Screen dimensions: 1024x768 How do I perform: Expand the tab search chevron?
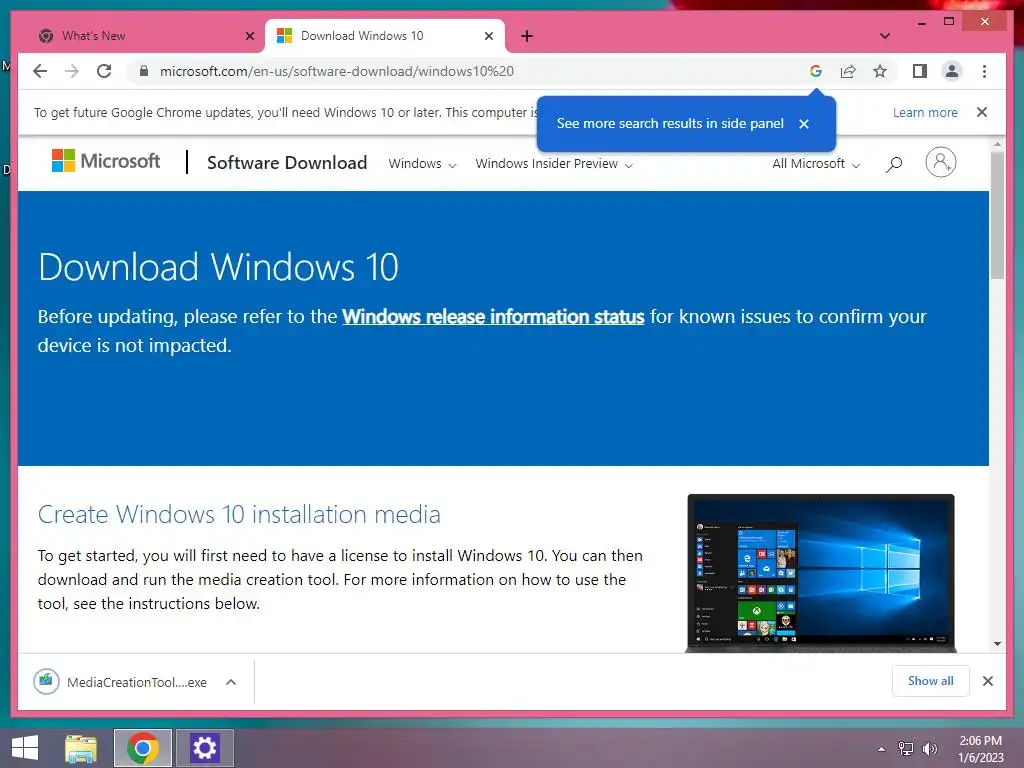point(885,36)
